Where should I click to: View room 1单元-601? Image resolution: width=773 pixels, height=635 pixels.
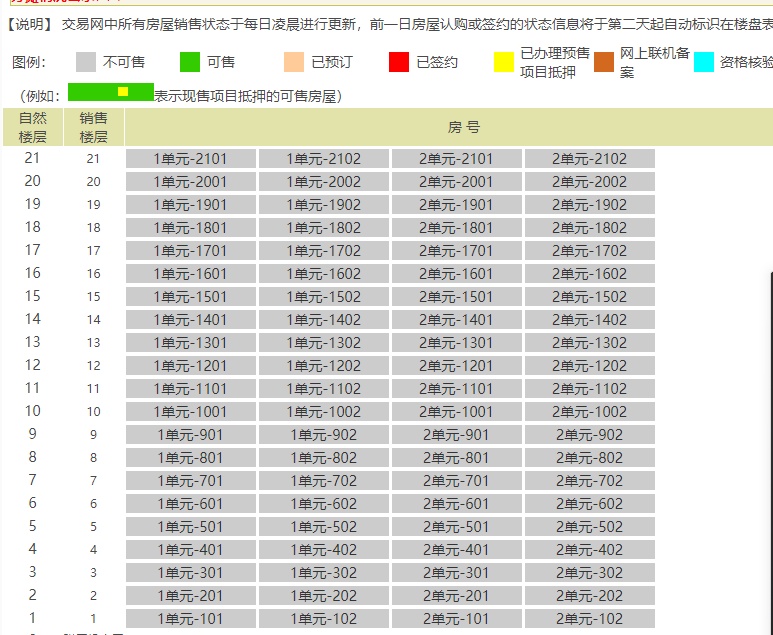(x=191, y=504)
